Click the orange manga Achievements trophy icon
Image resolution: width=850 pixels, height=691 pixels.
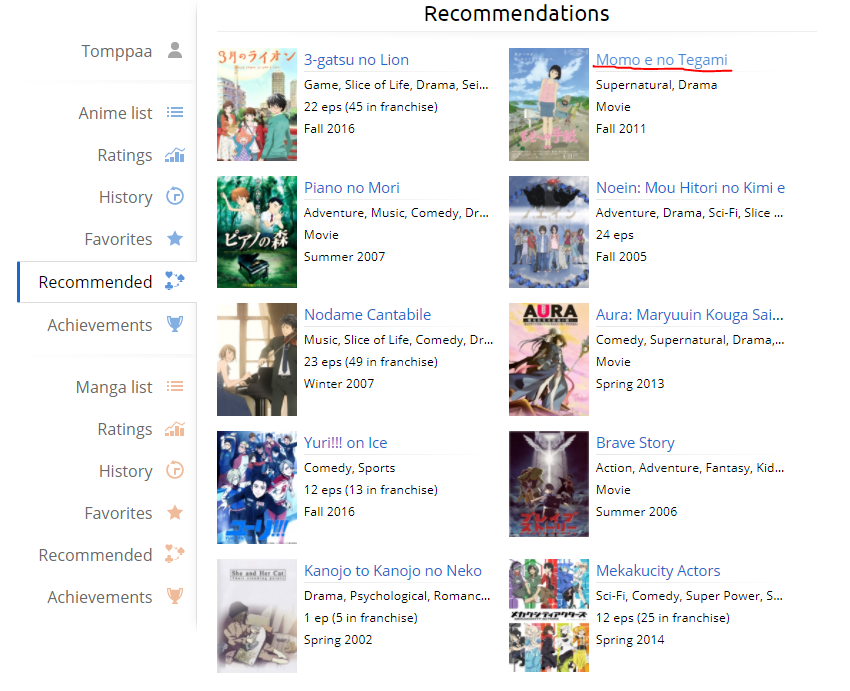tap(175, 596)
